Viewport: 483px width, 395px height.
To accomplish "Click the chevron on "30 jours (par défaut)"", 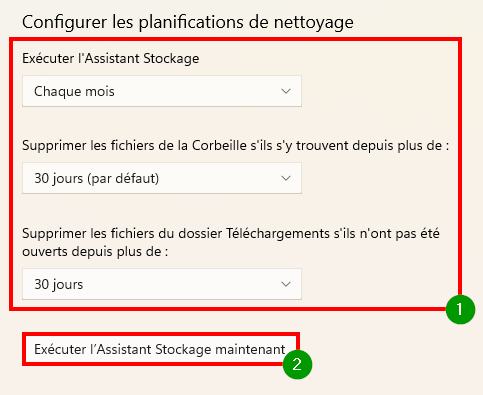I will pos(286,178).
